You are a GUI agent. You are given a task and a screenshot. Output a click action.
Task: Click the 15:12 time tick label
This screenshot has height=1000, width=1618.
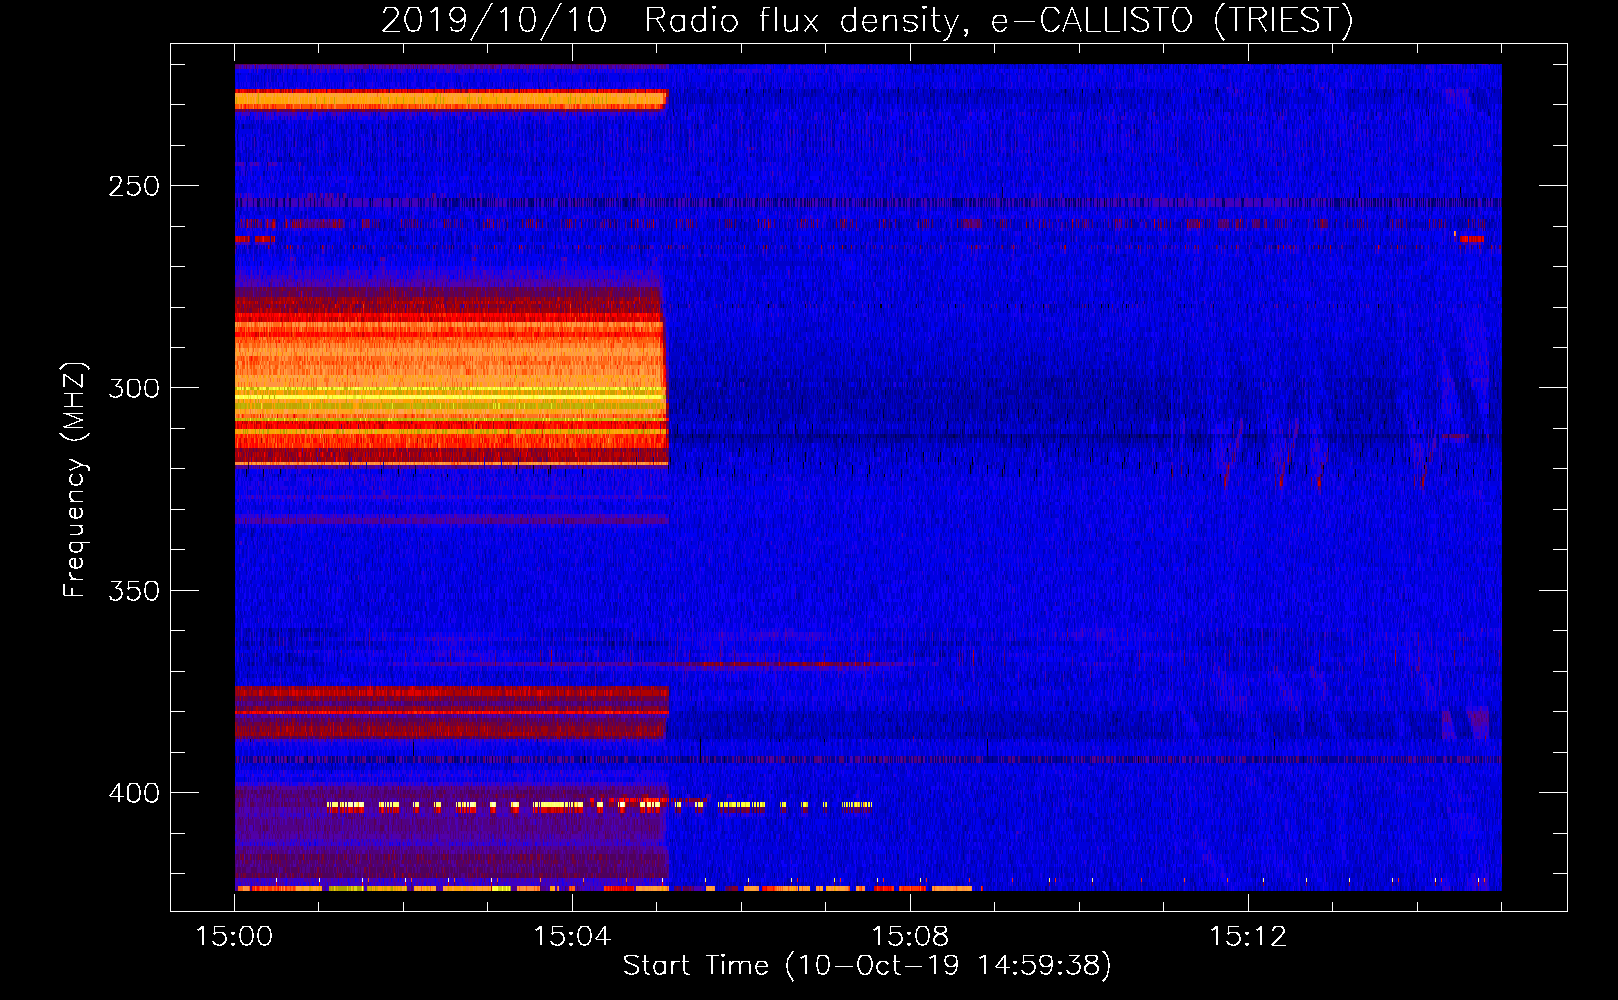coord(1247,937)
